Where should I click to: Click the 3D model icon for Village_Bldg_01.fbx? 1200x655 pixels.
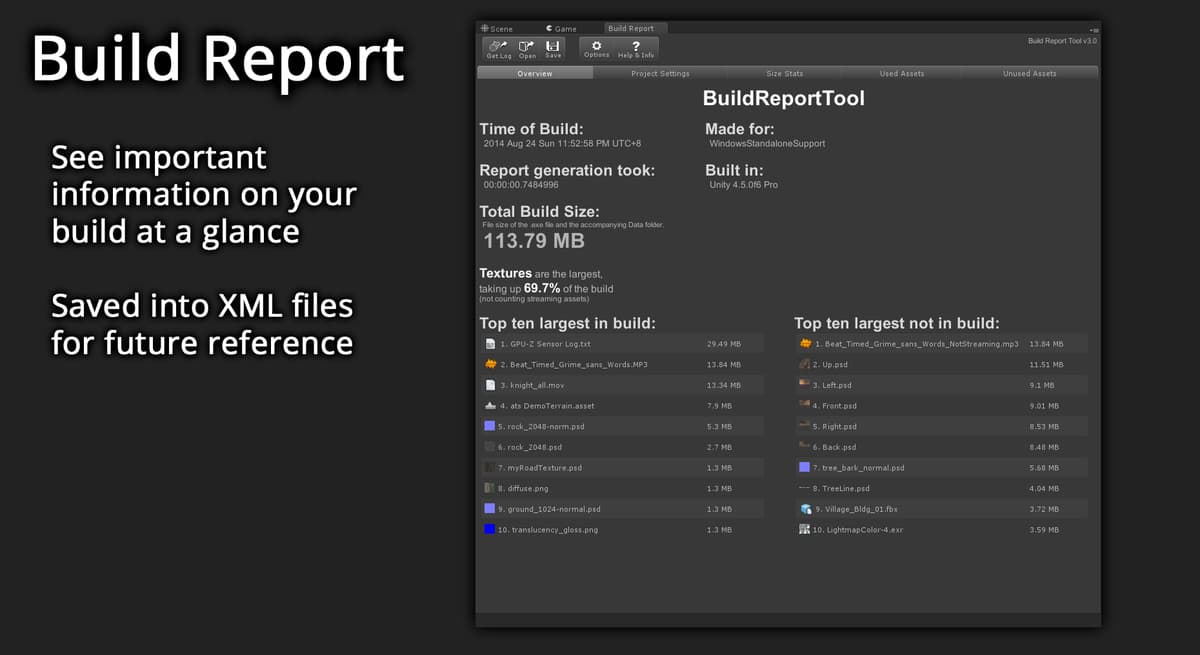(x=804, y=509)
